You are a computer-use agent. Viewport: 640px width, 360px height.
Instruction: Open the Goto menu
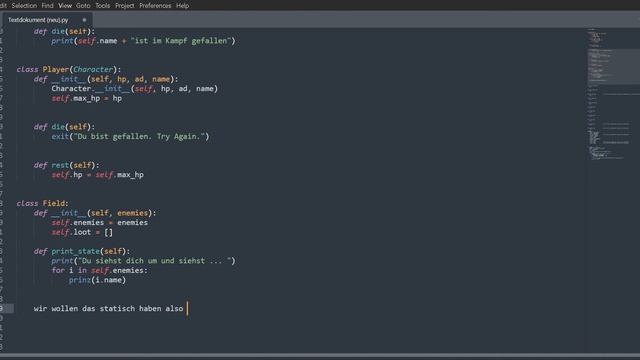(x=83, y=6)
